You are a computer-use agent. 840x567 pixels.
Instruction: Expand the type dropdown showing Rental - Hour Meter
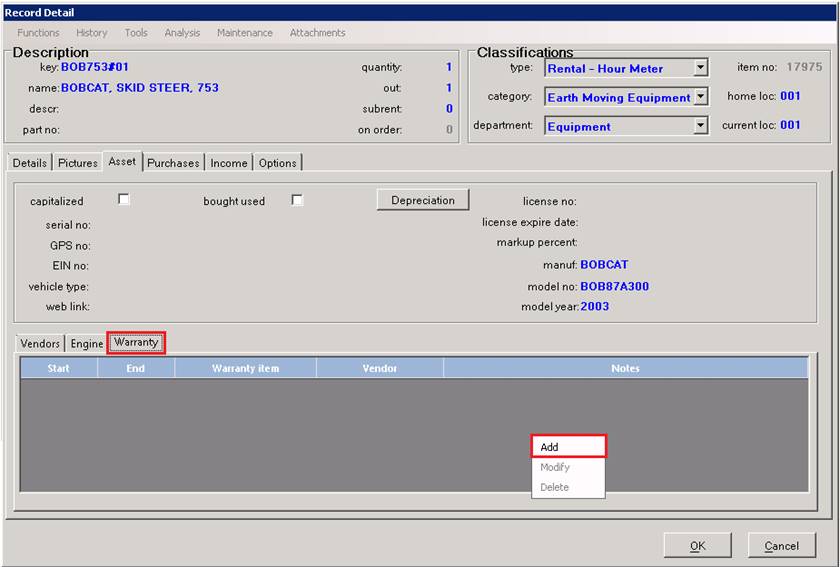pyautogui.click(x=700, y=68)
